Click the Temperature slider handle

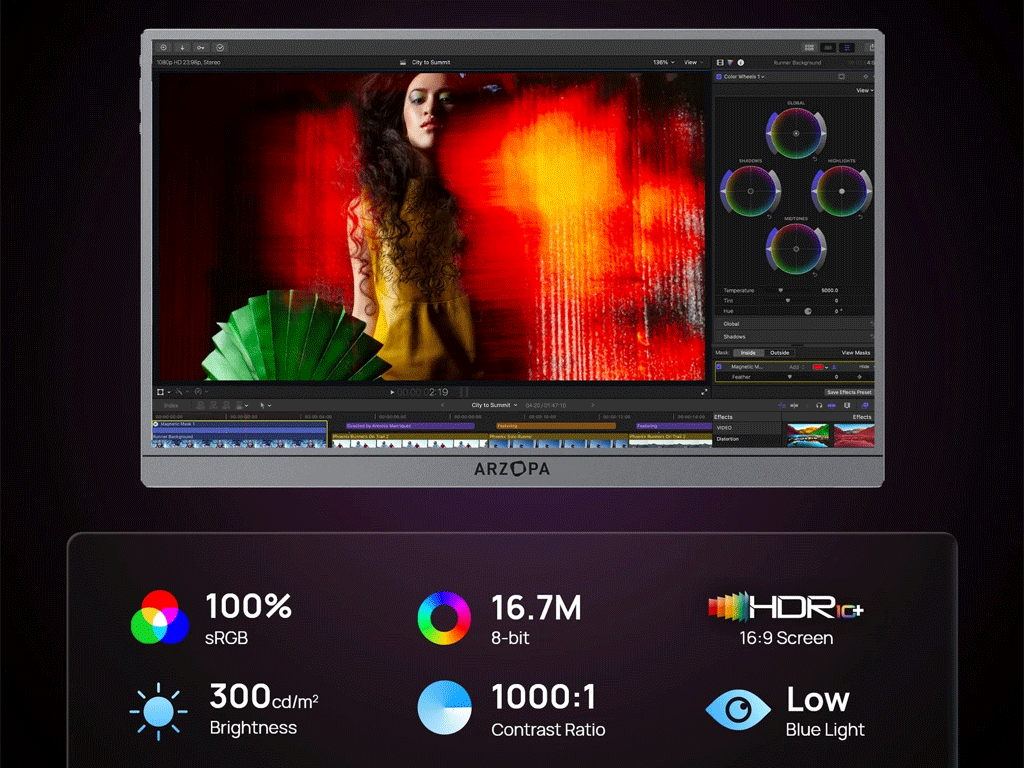(780, 291)
